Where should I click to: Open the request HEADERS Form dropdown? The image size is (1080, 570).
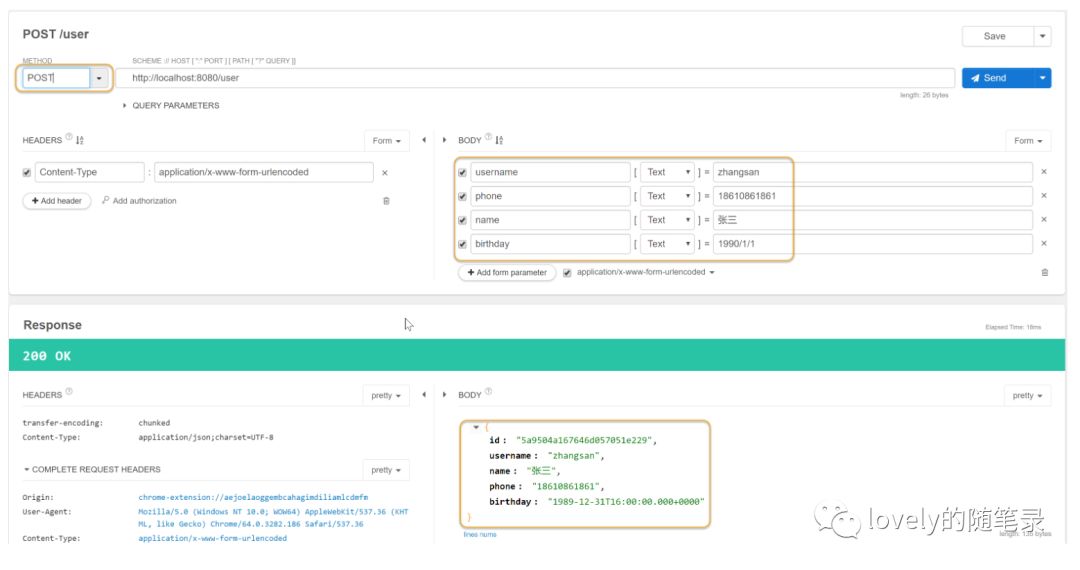click(x=386, y=140)
